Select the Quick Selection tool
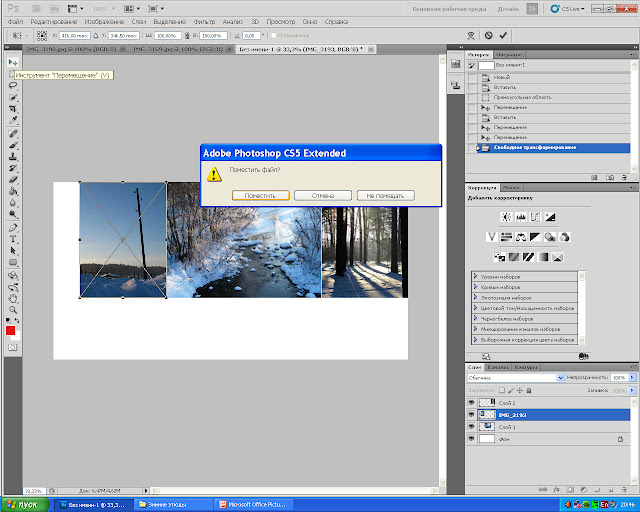Image resolution: width=640 pixels, height=512 pixels. (13, 97)
